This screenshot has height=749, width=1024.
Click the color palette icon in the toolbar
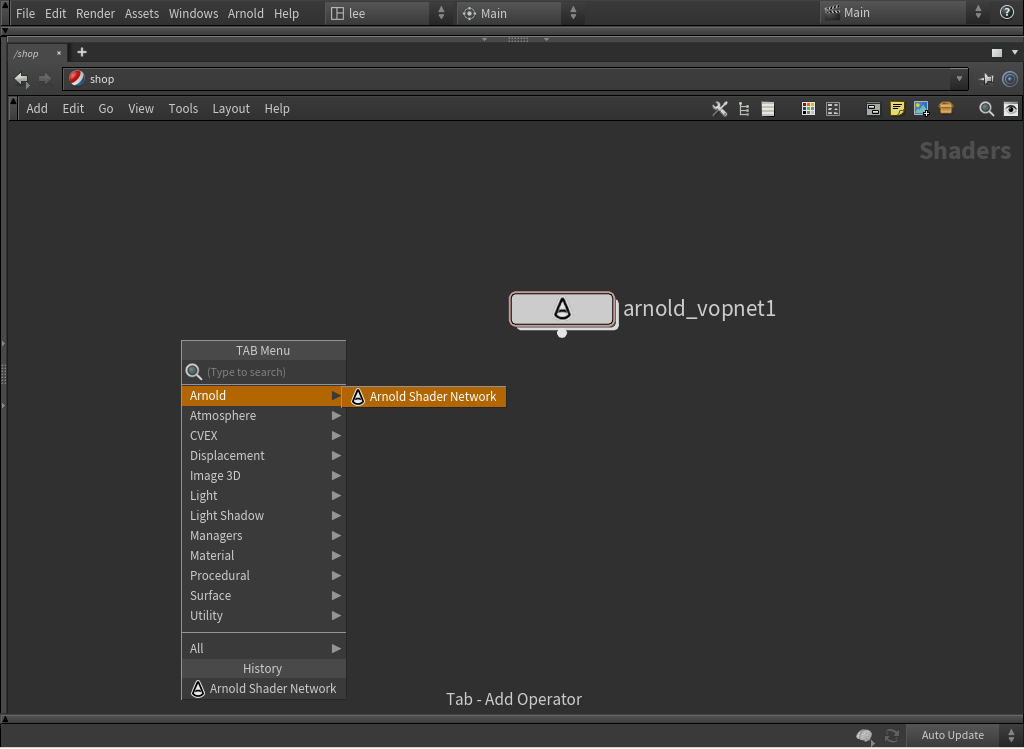(808, 108)
